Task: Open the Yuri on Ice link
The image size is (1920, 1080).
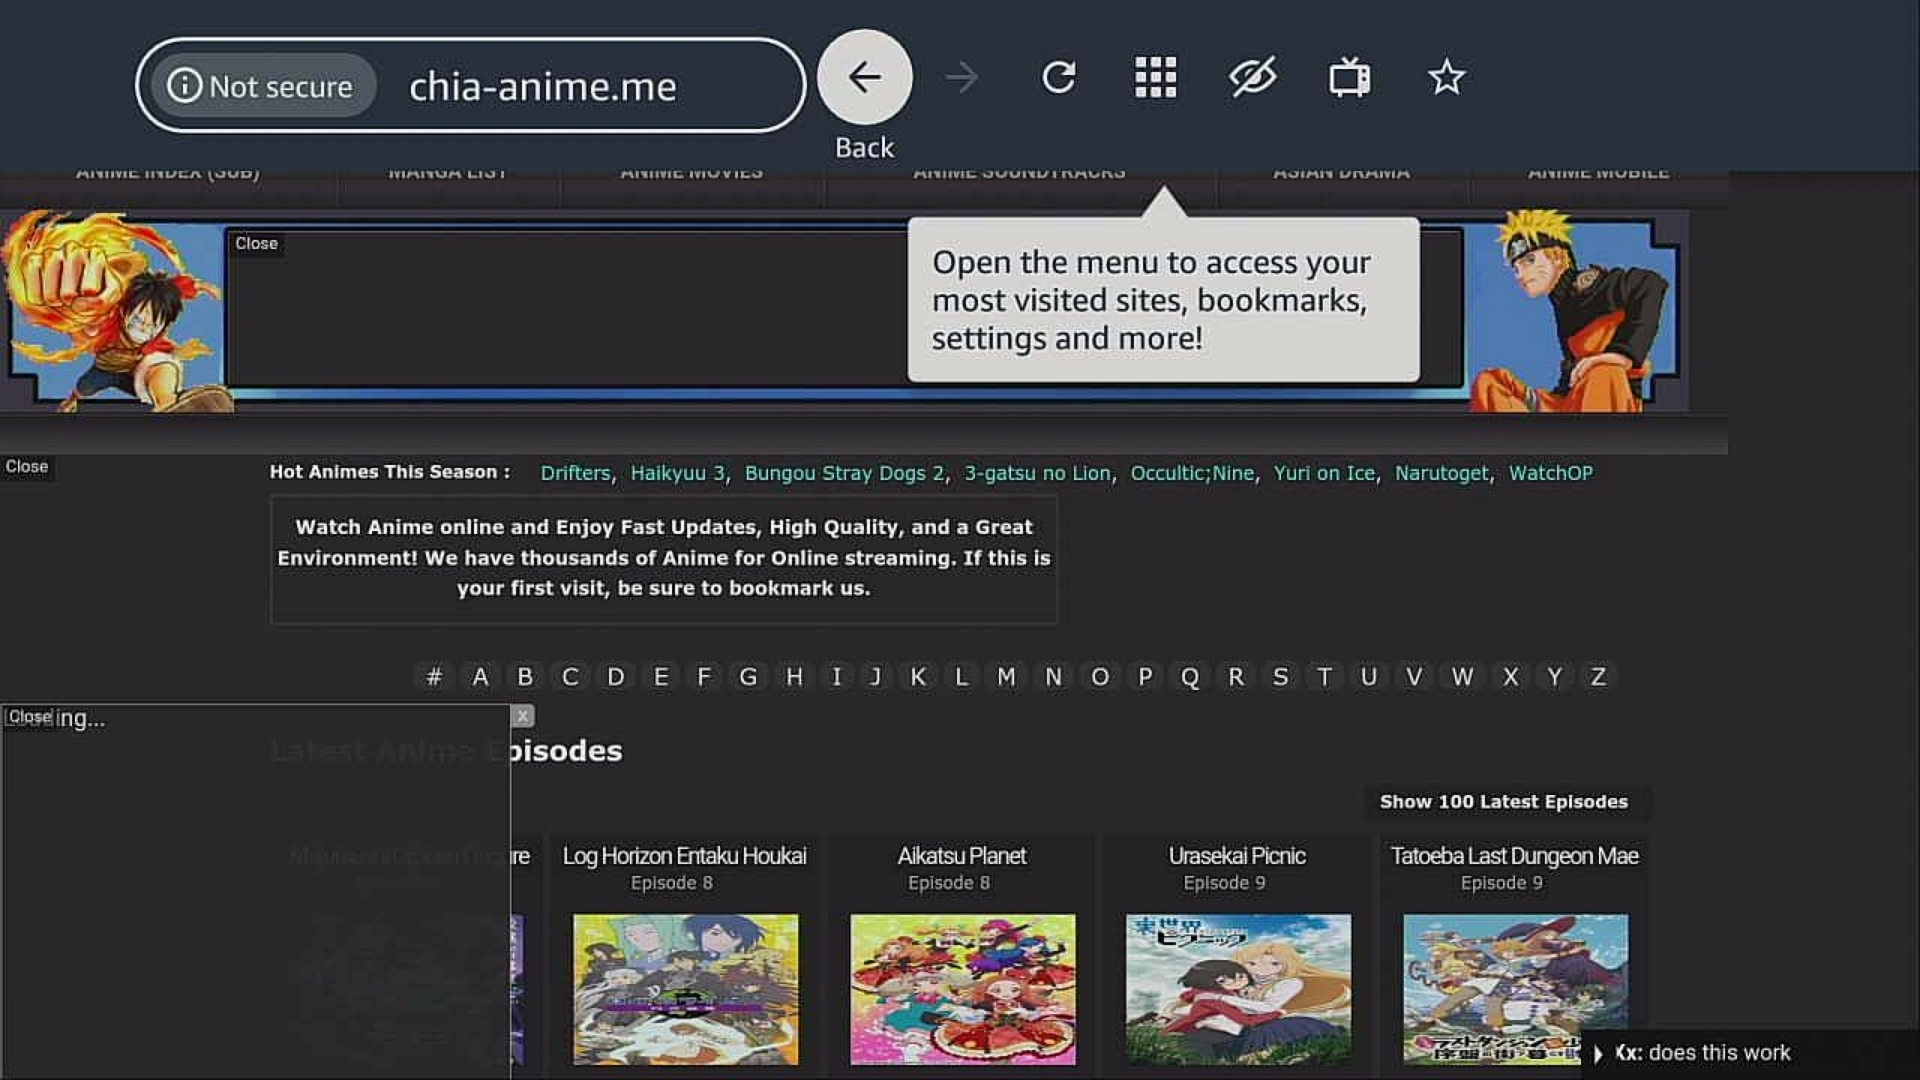Action: 1324,473
